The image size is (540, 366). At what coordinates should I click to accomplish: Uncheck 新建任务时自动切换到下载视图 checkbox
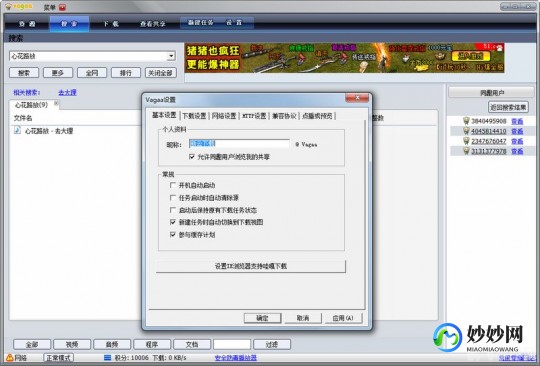click(173, 222)
